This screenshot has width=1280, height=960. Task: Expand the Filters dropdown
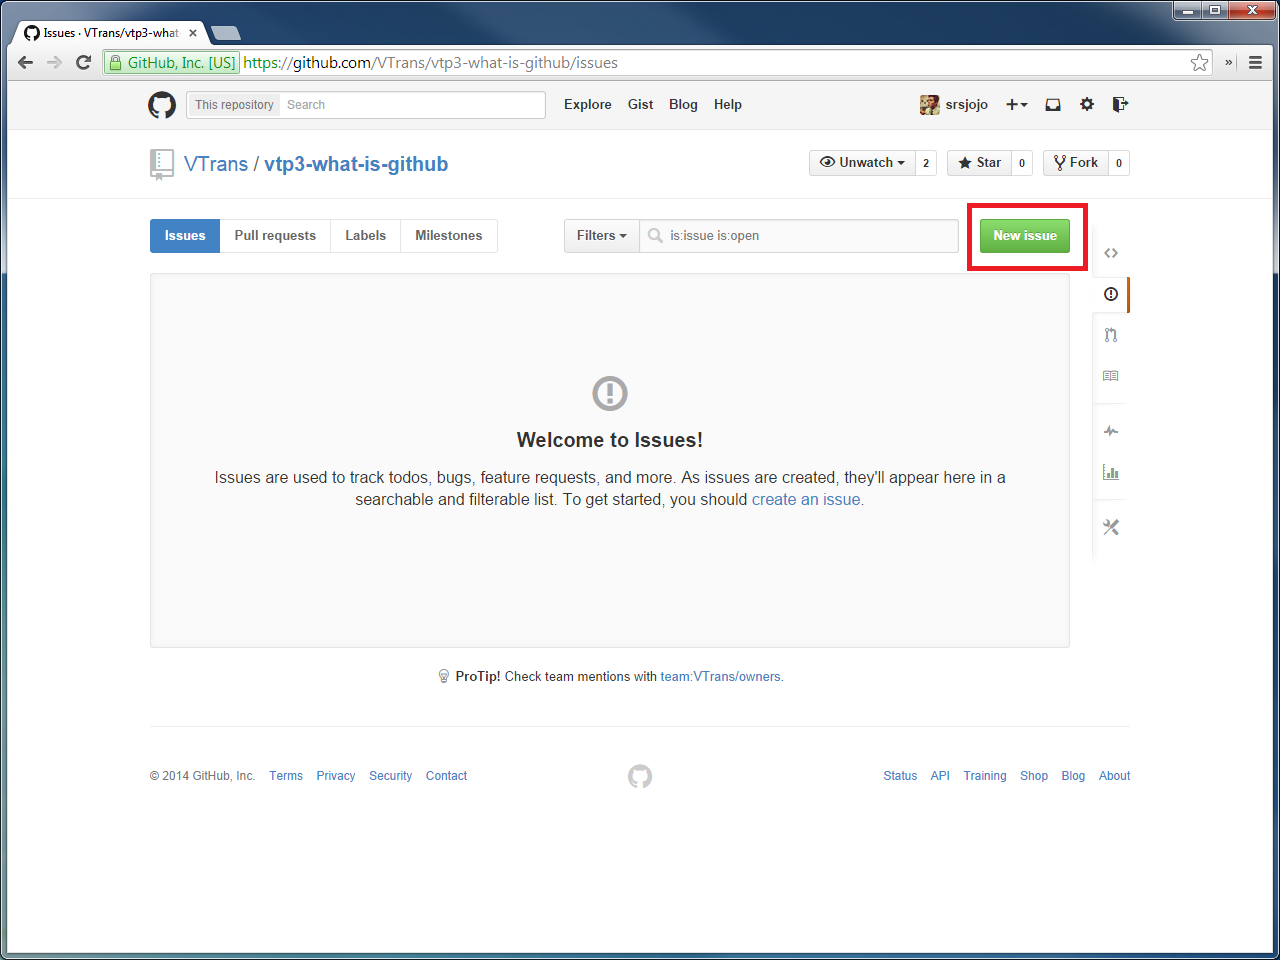point(602,236)
